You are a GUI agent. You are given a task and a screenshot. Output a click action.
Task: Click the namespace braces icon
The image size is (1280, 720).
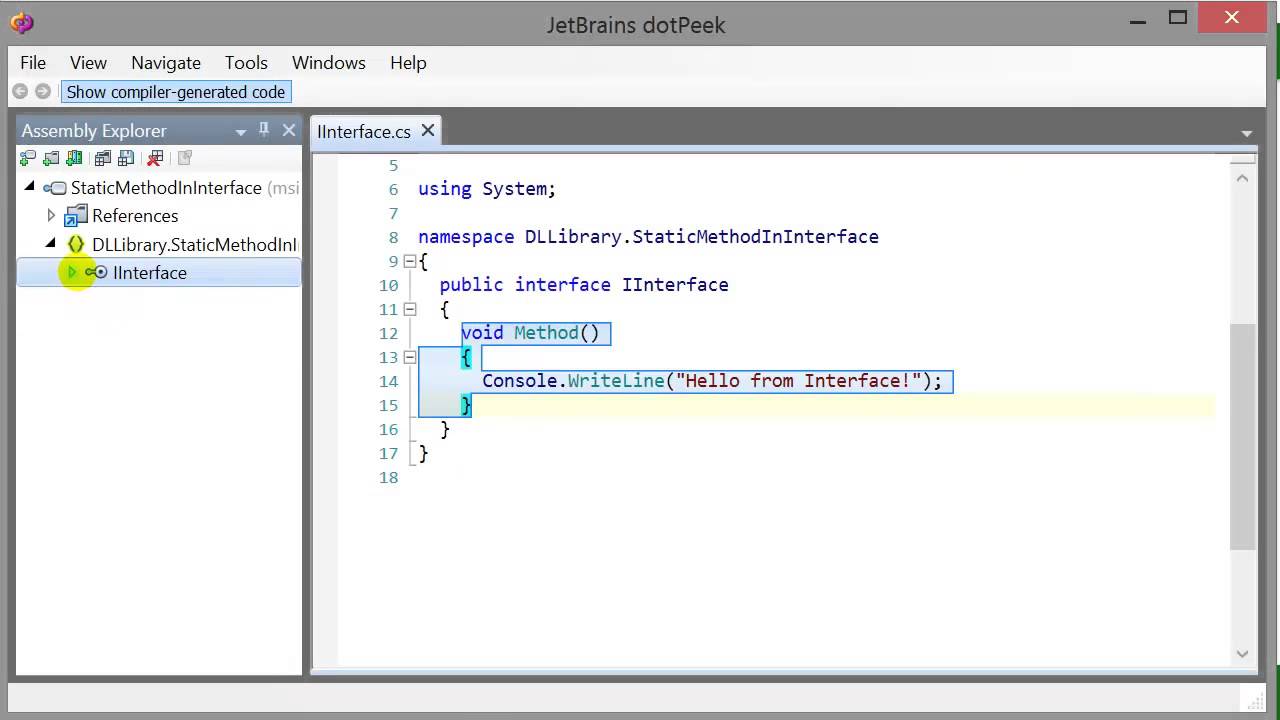click(x=76, y=244)
